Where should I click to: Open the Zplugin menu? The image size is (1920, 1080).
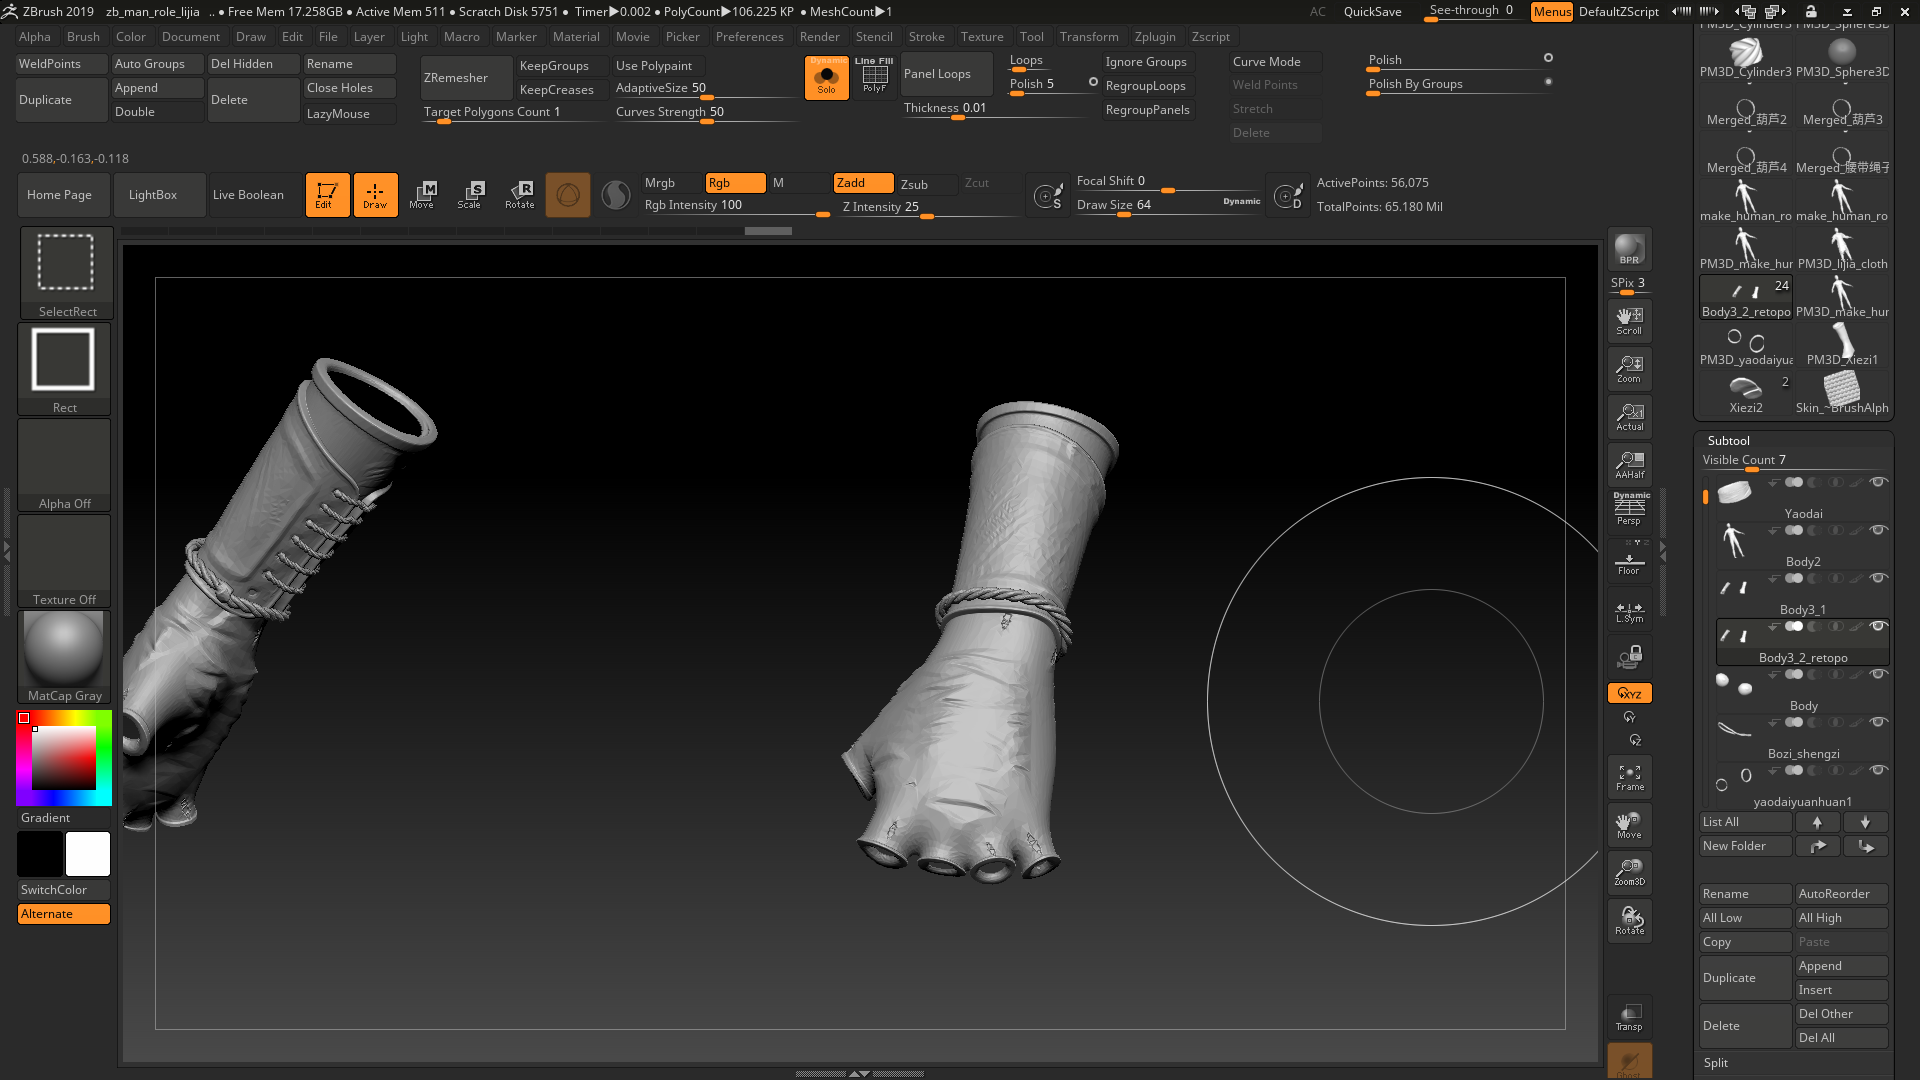click(1155, 37)
